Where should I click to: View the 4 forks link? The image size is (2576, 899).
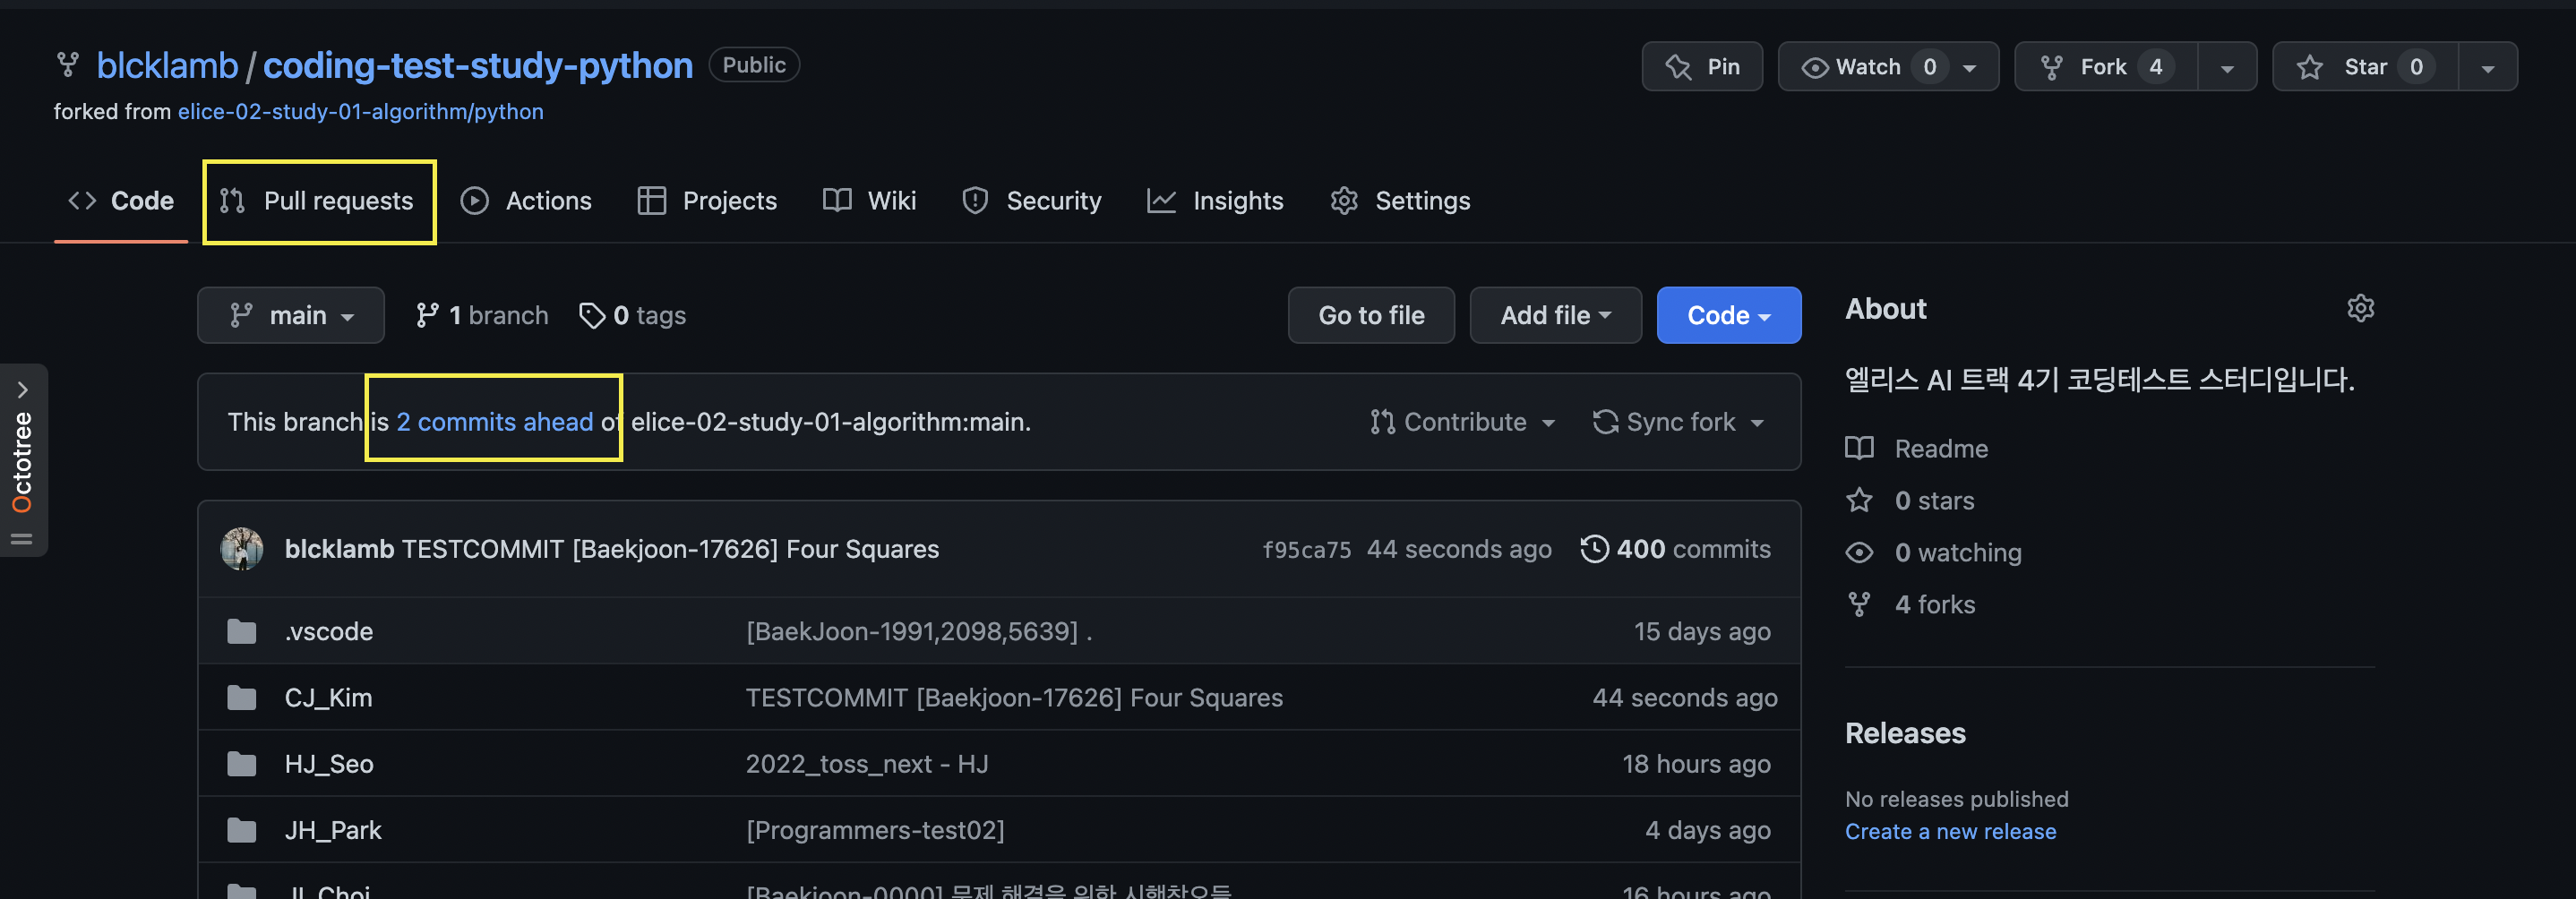click(1934, 604)
